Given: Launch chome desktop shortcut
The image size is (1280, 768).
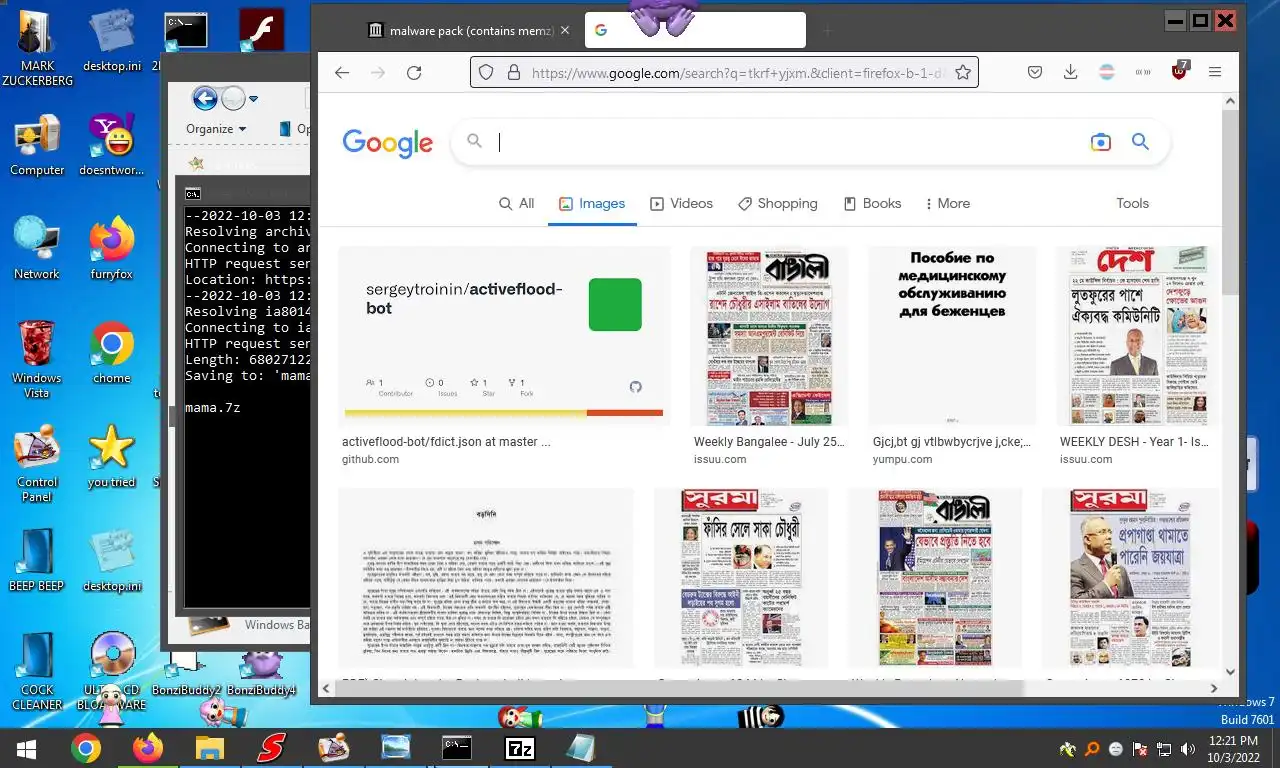Looking at the screenshot, I should point(112,353).
